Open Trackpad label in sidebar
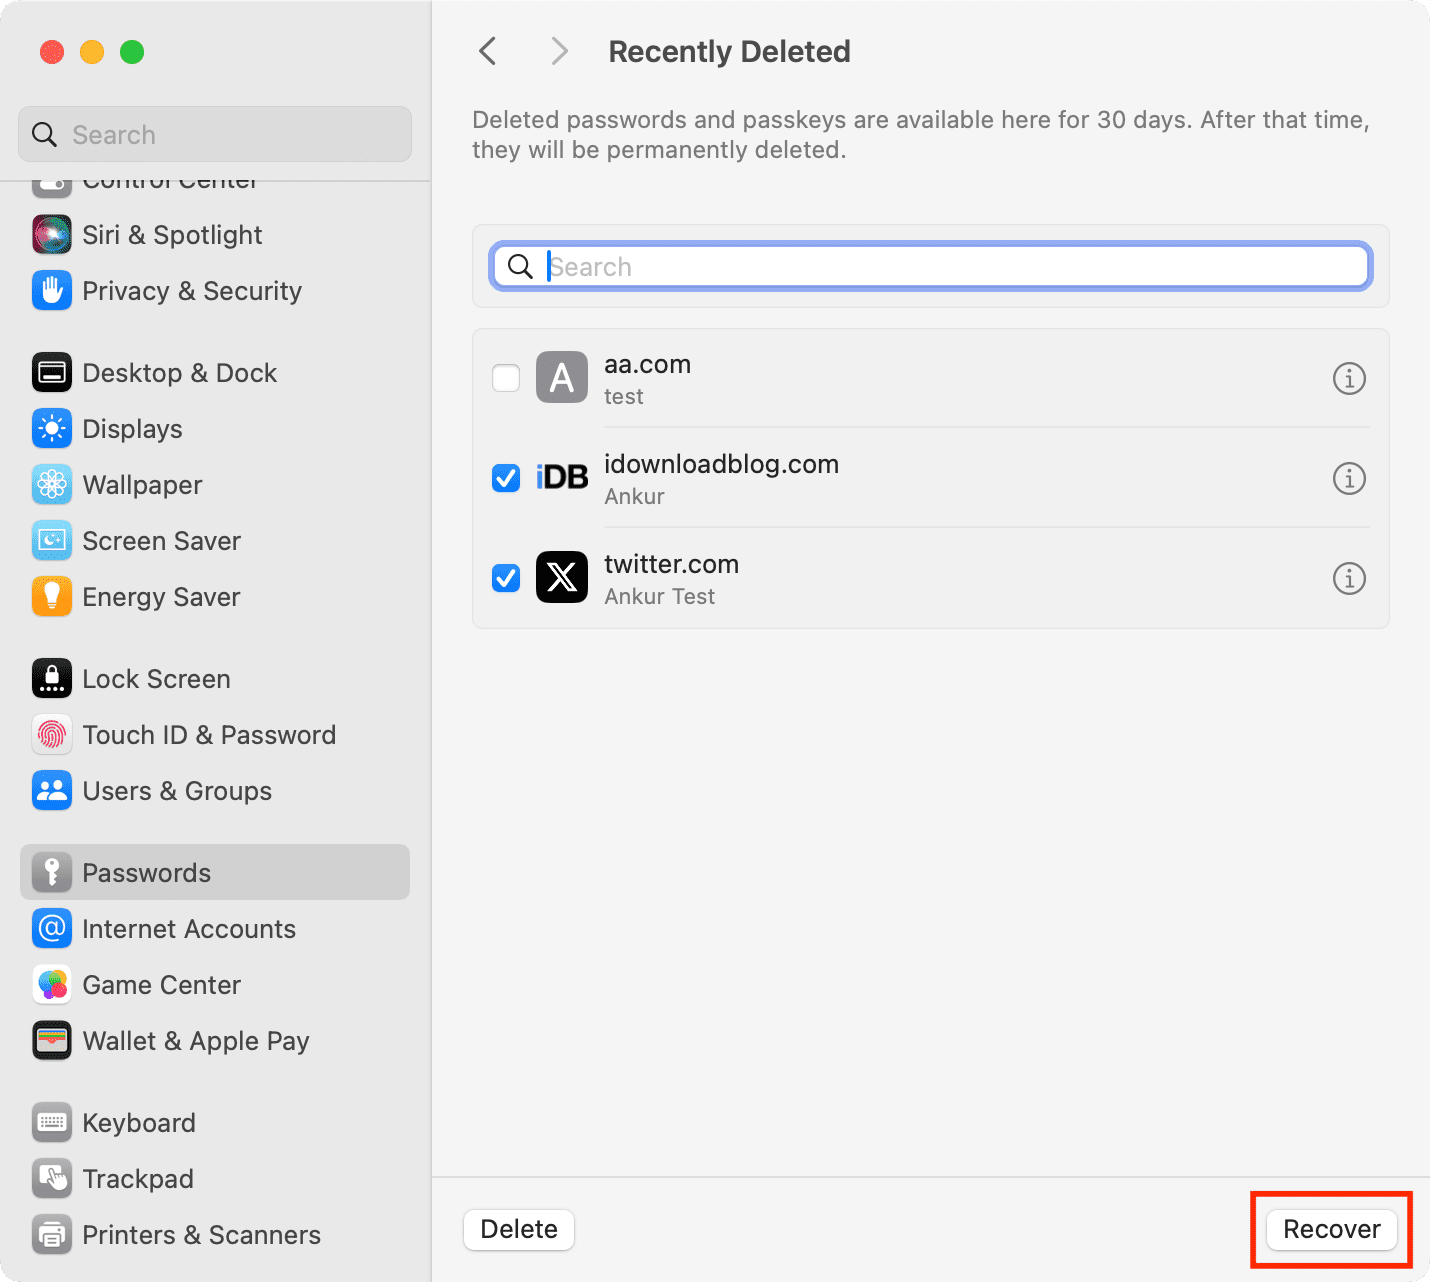This screenshot has height=1282, width=1430. click(138, 1179)
